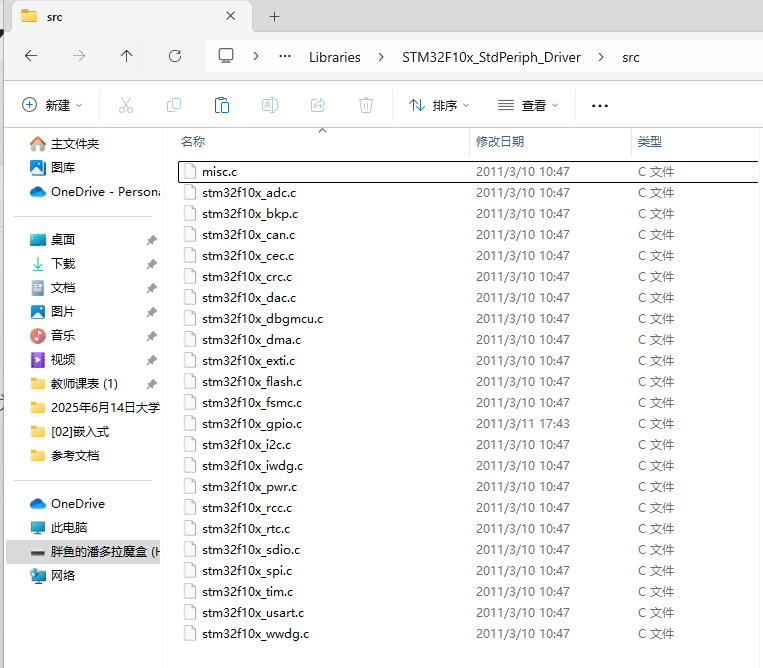The width and height of the screenshot is (763, 668).
Task: Open the Libraries breadcrumb folder
Action: tap(335, 57)
